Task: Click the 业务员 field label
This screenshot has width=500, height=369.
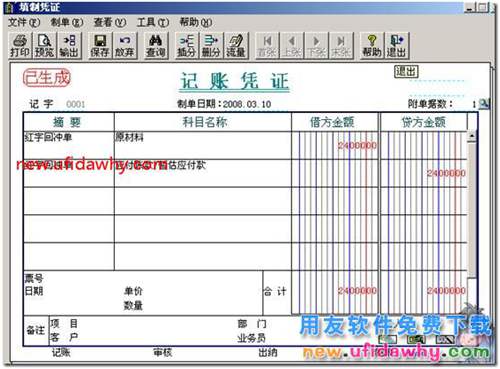Action: coord(252,338)
